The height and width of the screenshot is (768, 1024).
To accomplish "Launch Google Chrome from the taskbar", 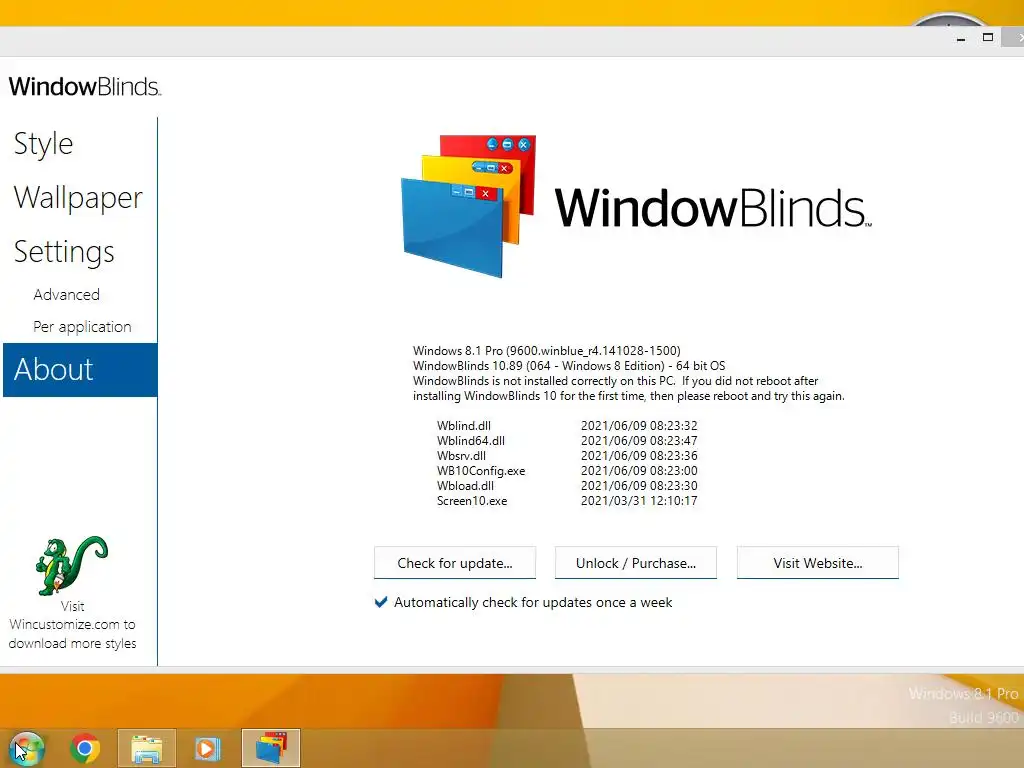I will tap(85, 748).
